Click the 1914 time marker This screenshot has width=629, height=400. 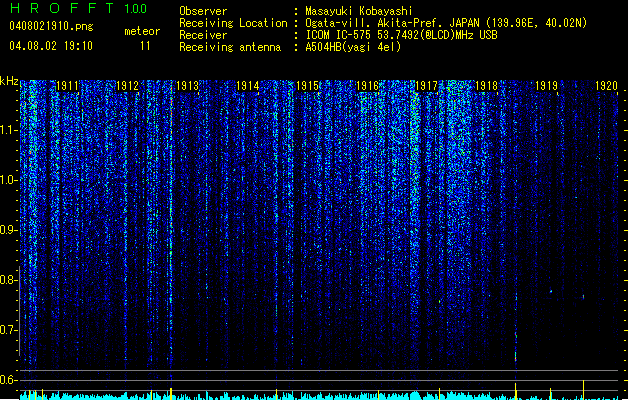[x=248, y=86]
